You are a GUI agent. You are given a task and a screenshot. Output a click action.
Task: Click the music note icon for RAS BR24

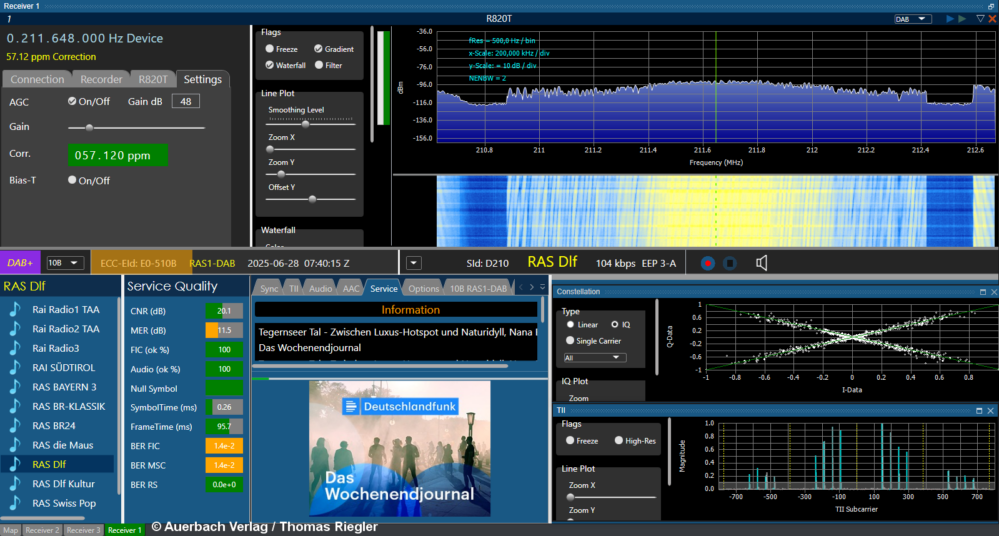click(x=15, y=426)
